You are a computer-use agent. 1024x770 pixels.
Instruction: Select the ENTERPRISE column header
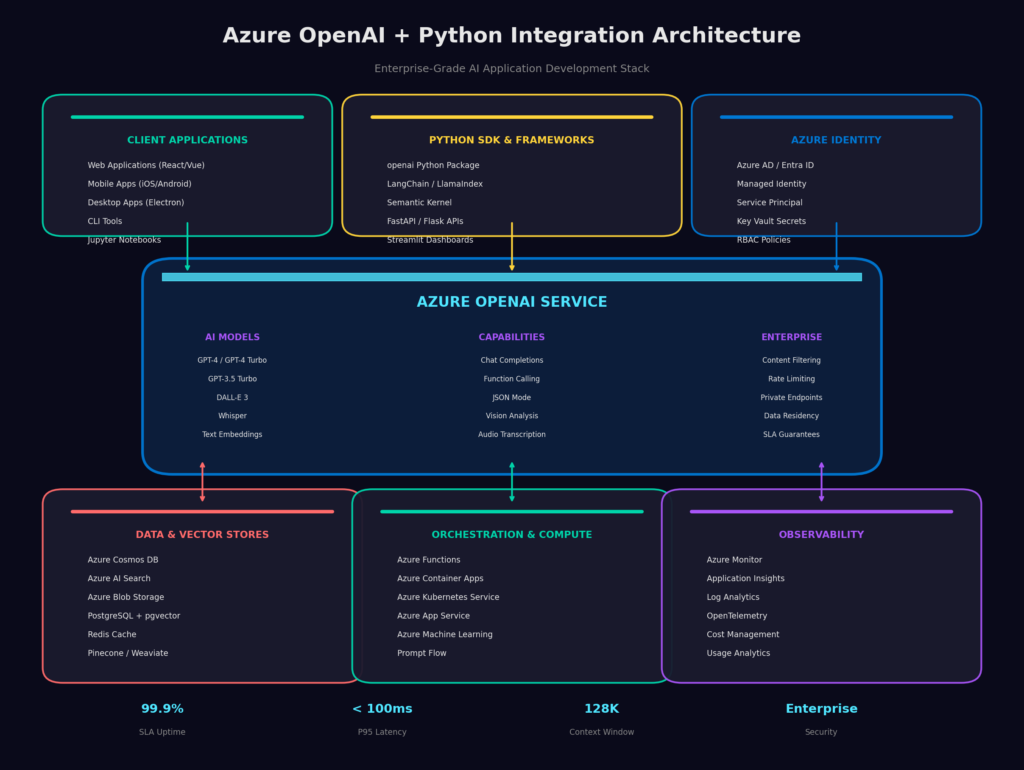coord(791,338)
